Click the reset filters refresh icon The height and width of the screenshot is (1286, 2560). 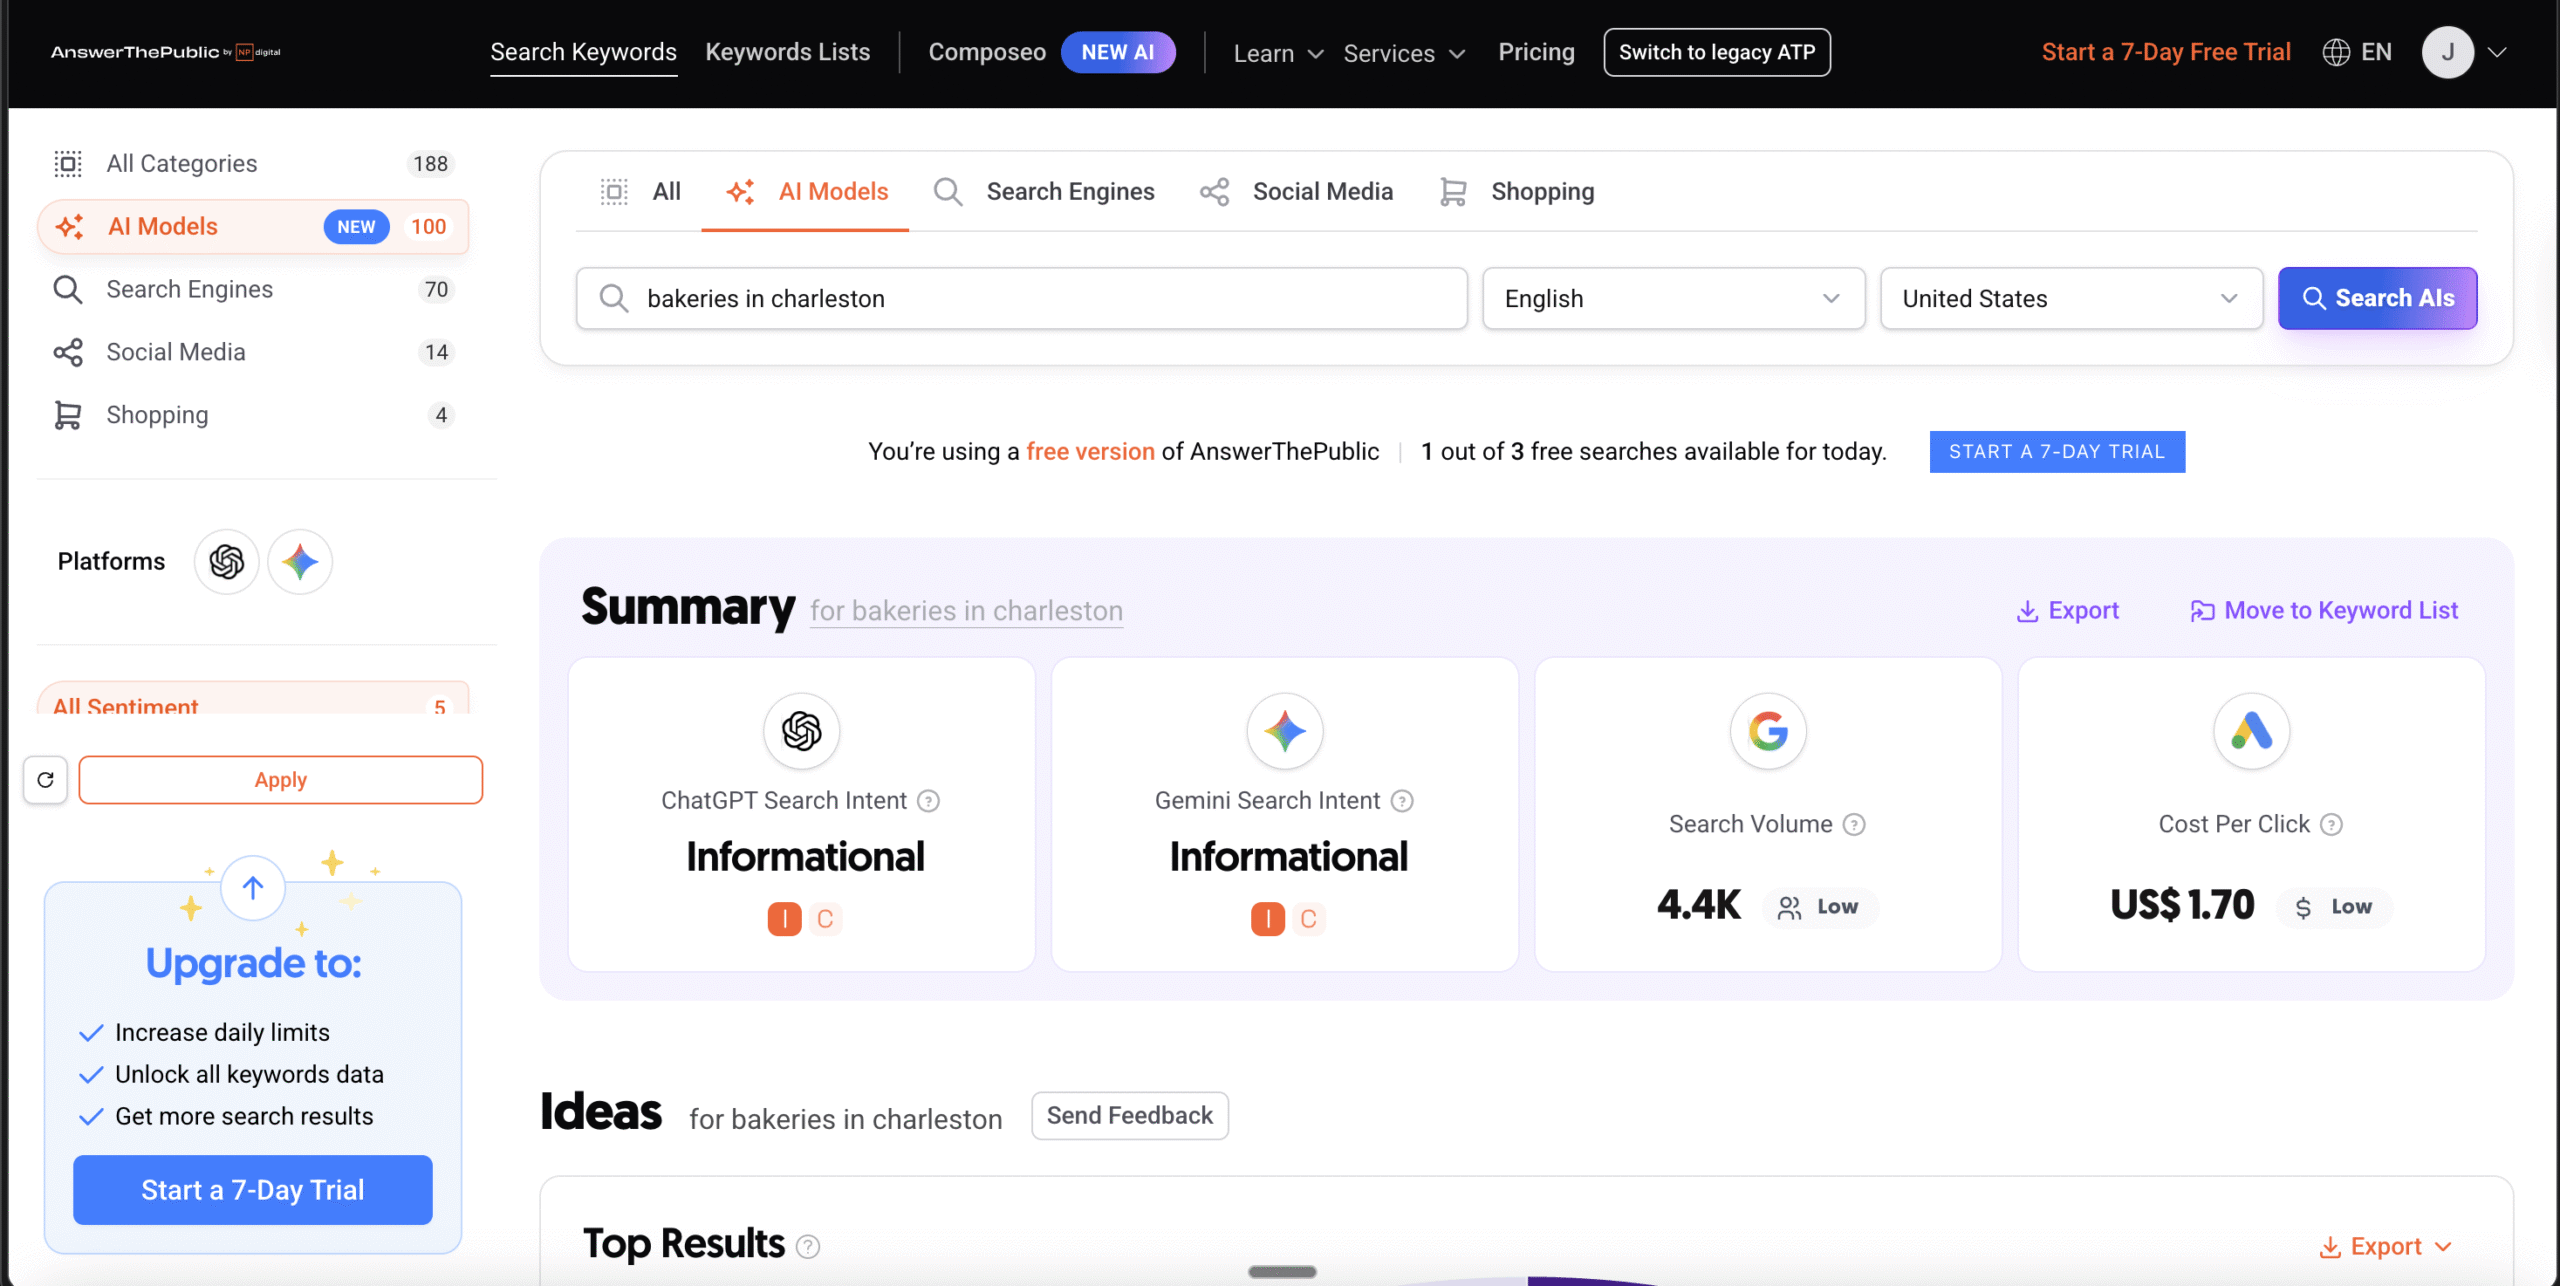[x=45, y=780]
